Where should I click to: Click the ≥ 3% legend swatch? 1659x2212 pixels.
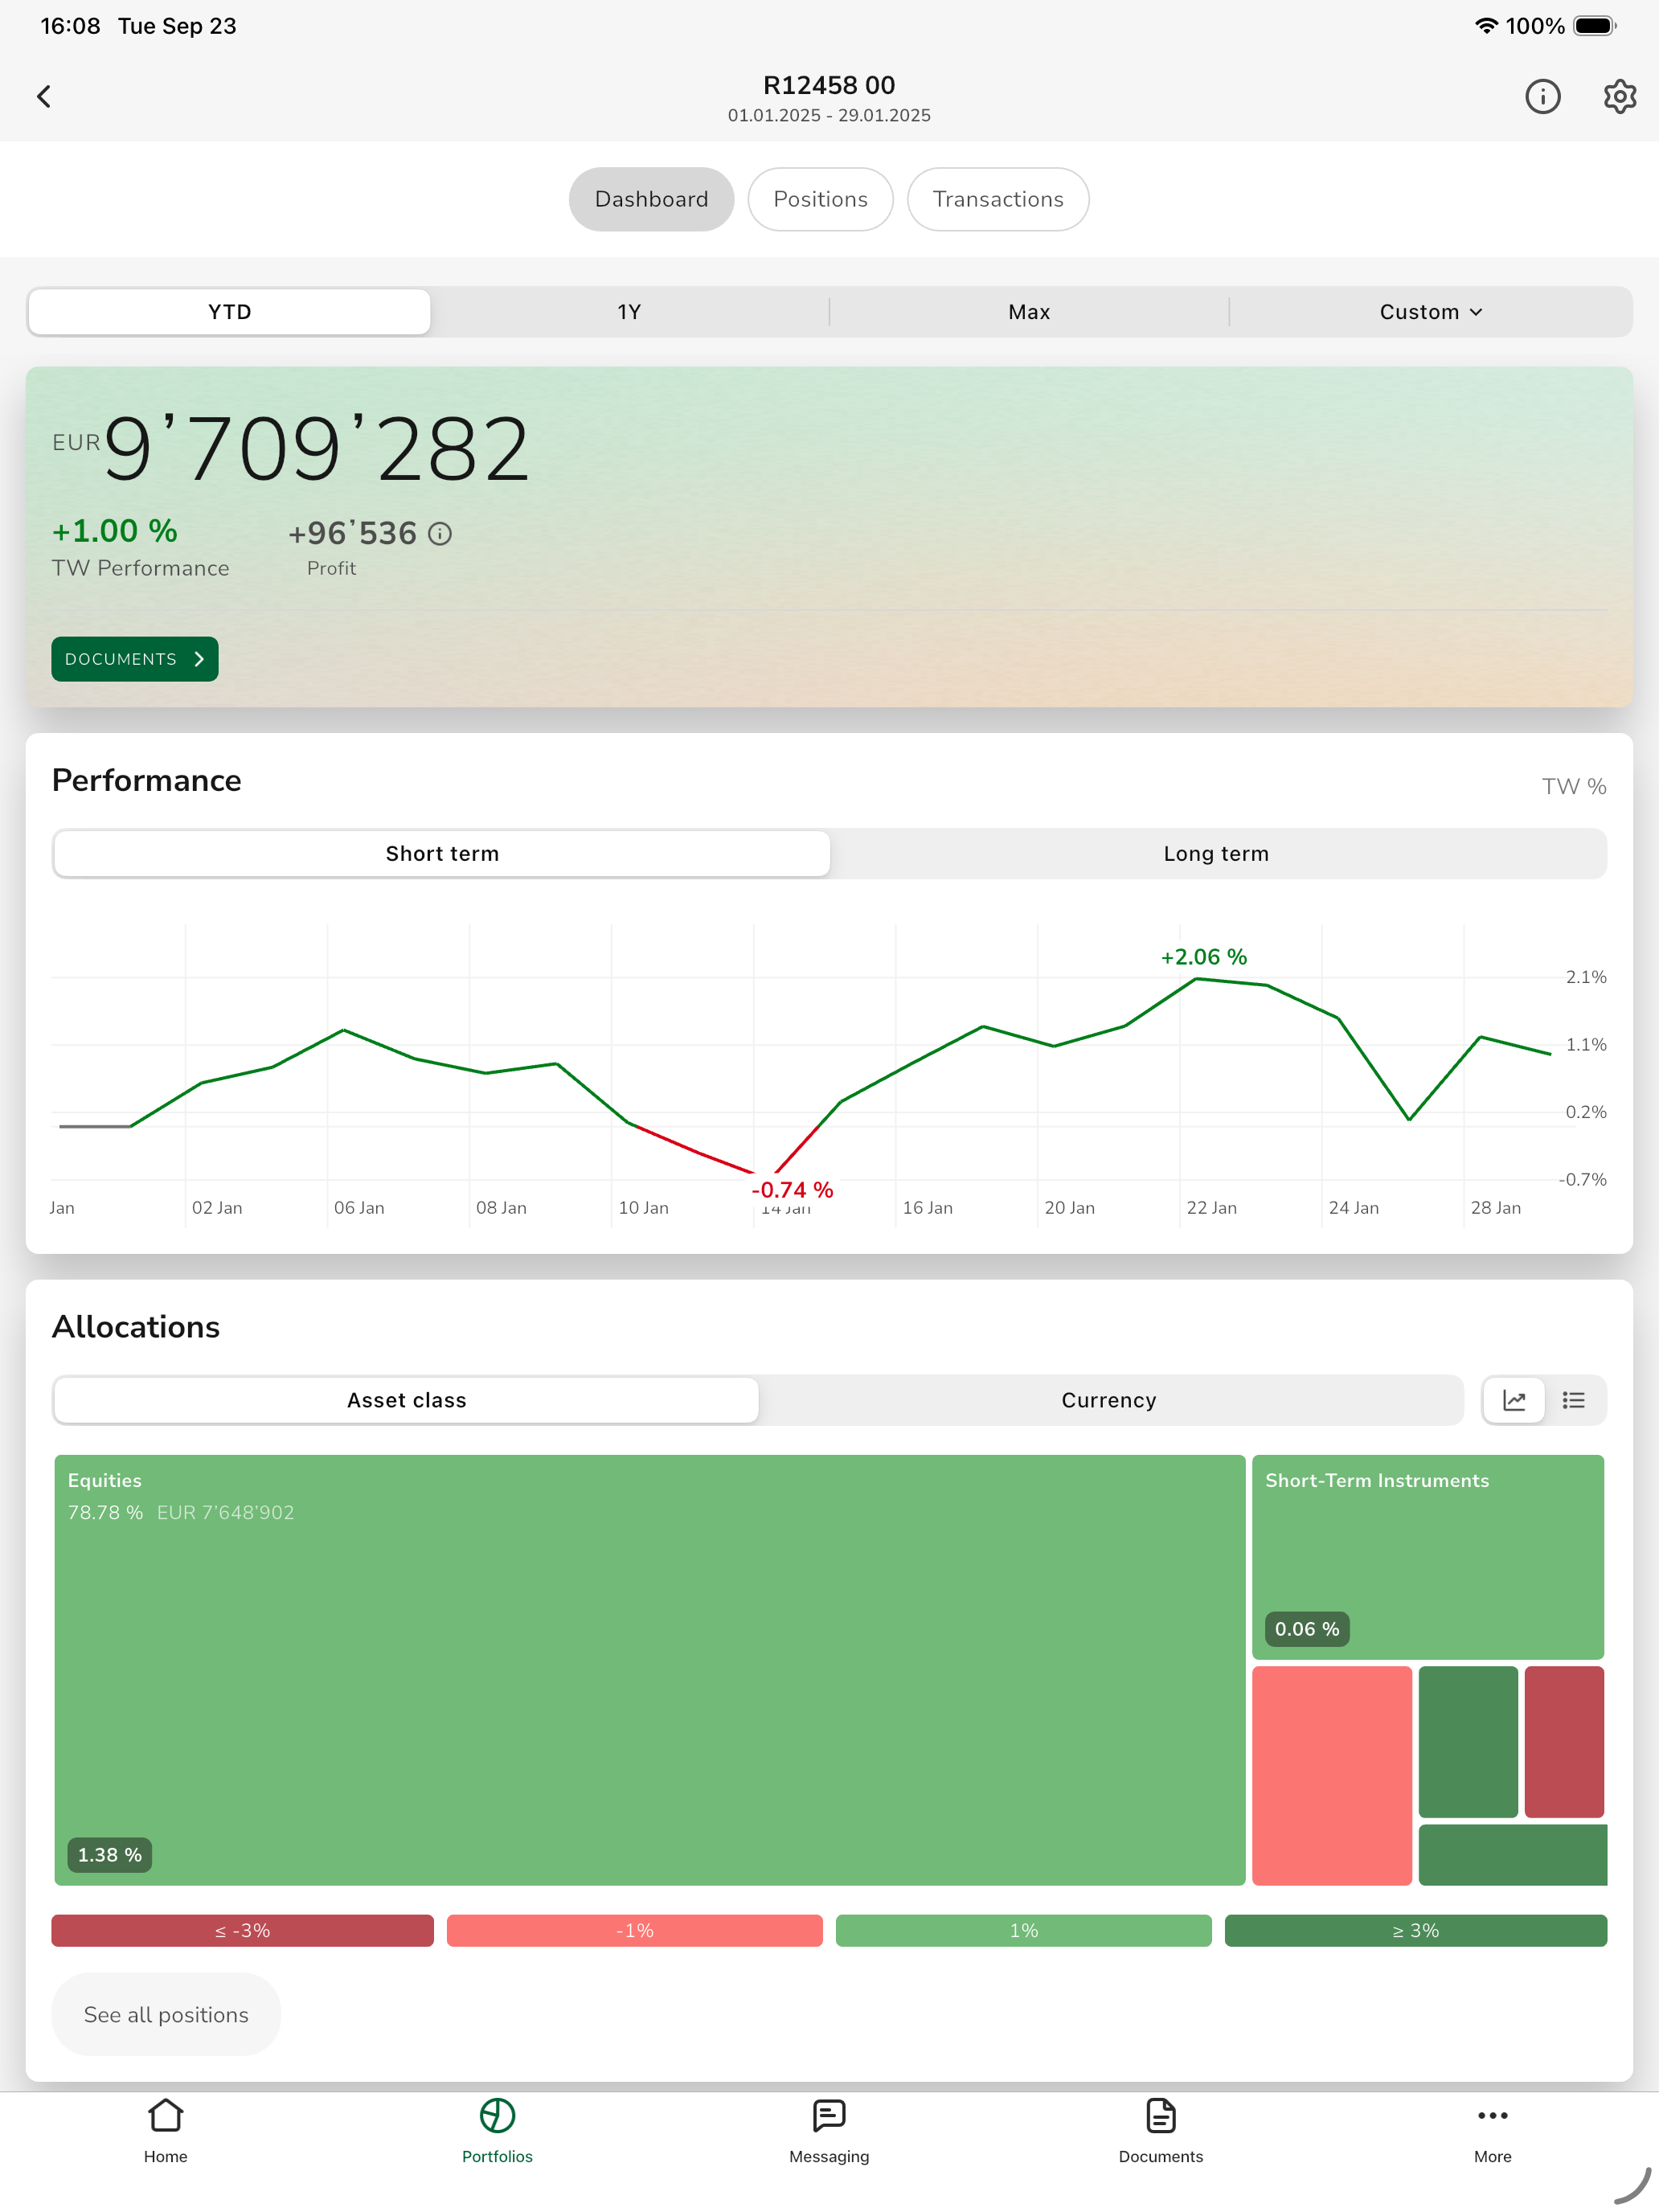click(x=1416, y=1931)
